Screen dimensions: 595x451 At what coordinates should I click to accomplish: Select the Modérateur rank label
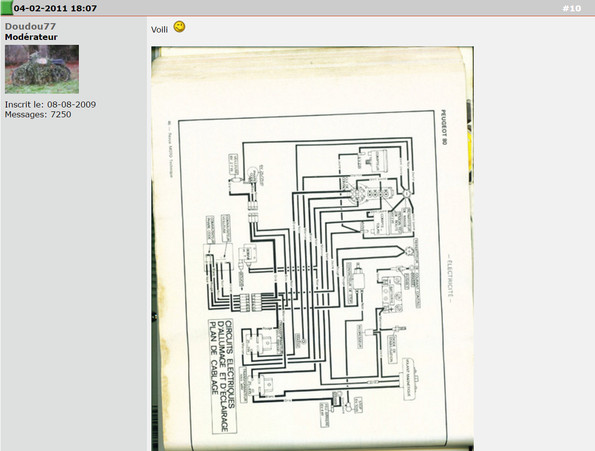(x=31, y=37)
